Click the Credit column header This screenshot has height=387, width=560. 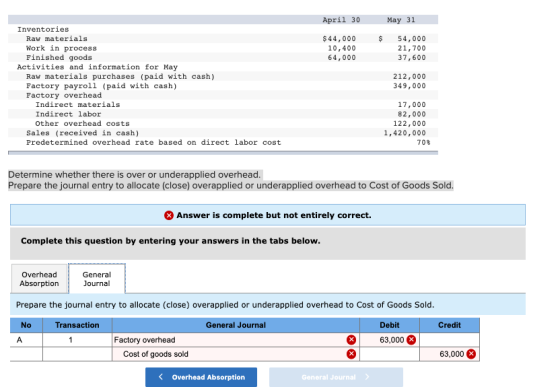point(450,325)
